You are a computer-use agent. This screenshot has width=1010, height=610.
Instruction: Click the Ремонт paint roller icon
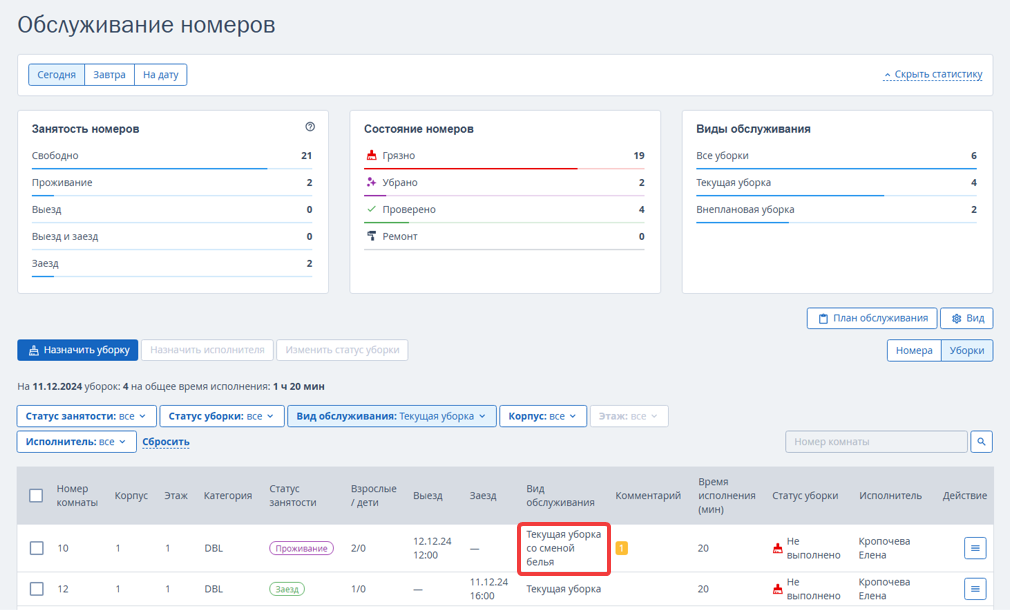371,236
